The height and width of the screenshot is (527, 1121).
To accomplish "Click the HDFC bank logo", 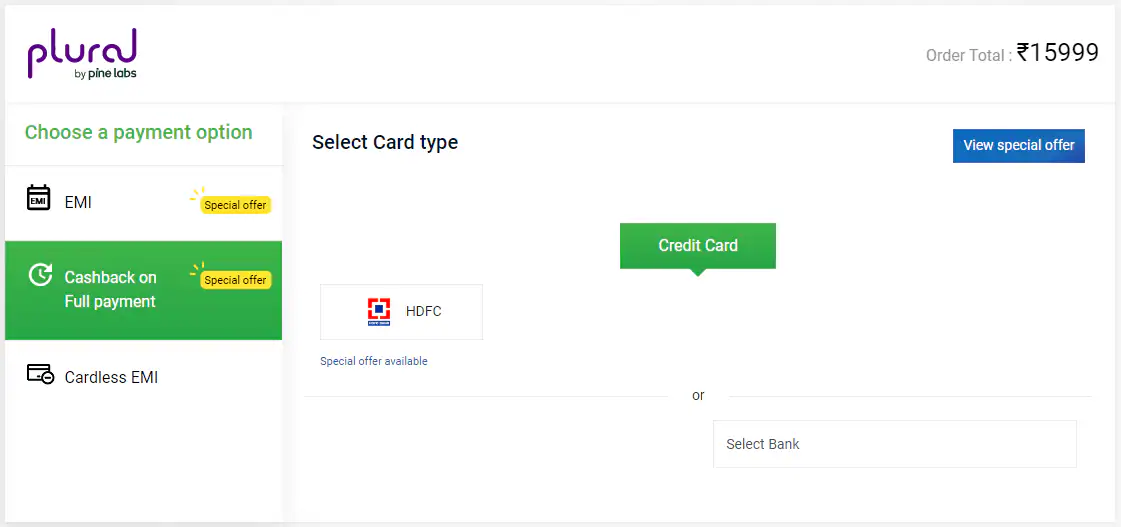I will (378, 312).
